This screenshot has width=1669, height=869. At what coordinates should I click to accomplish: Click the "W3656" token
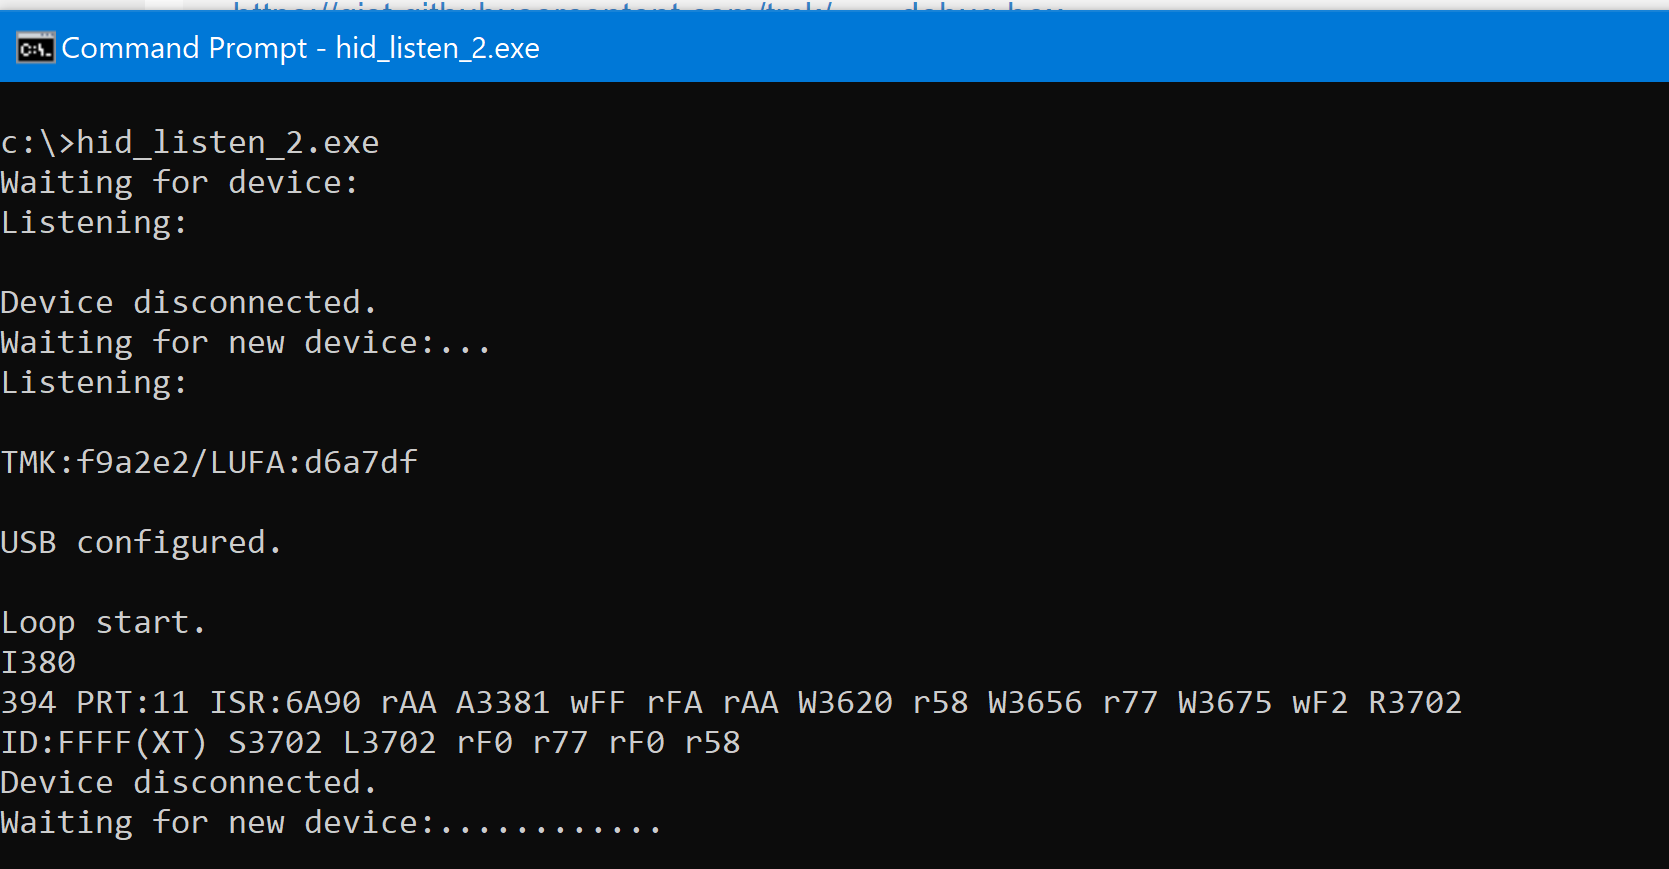point(1035,703)
